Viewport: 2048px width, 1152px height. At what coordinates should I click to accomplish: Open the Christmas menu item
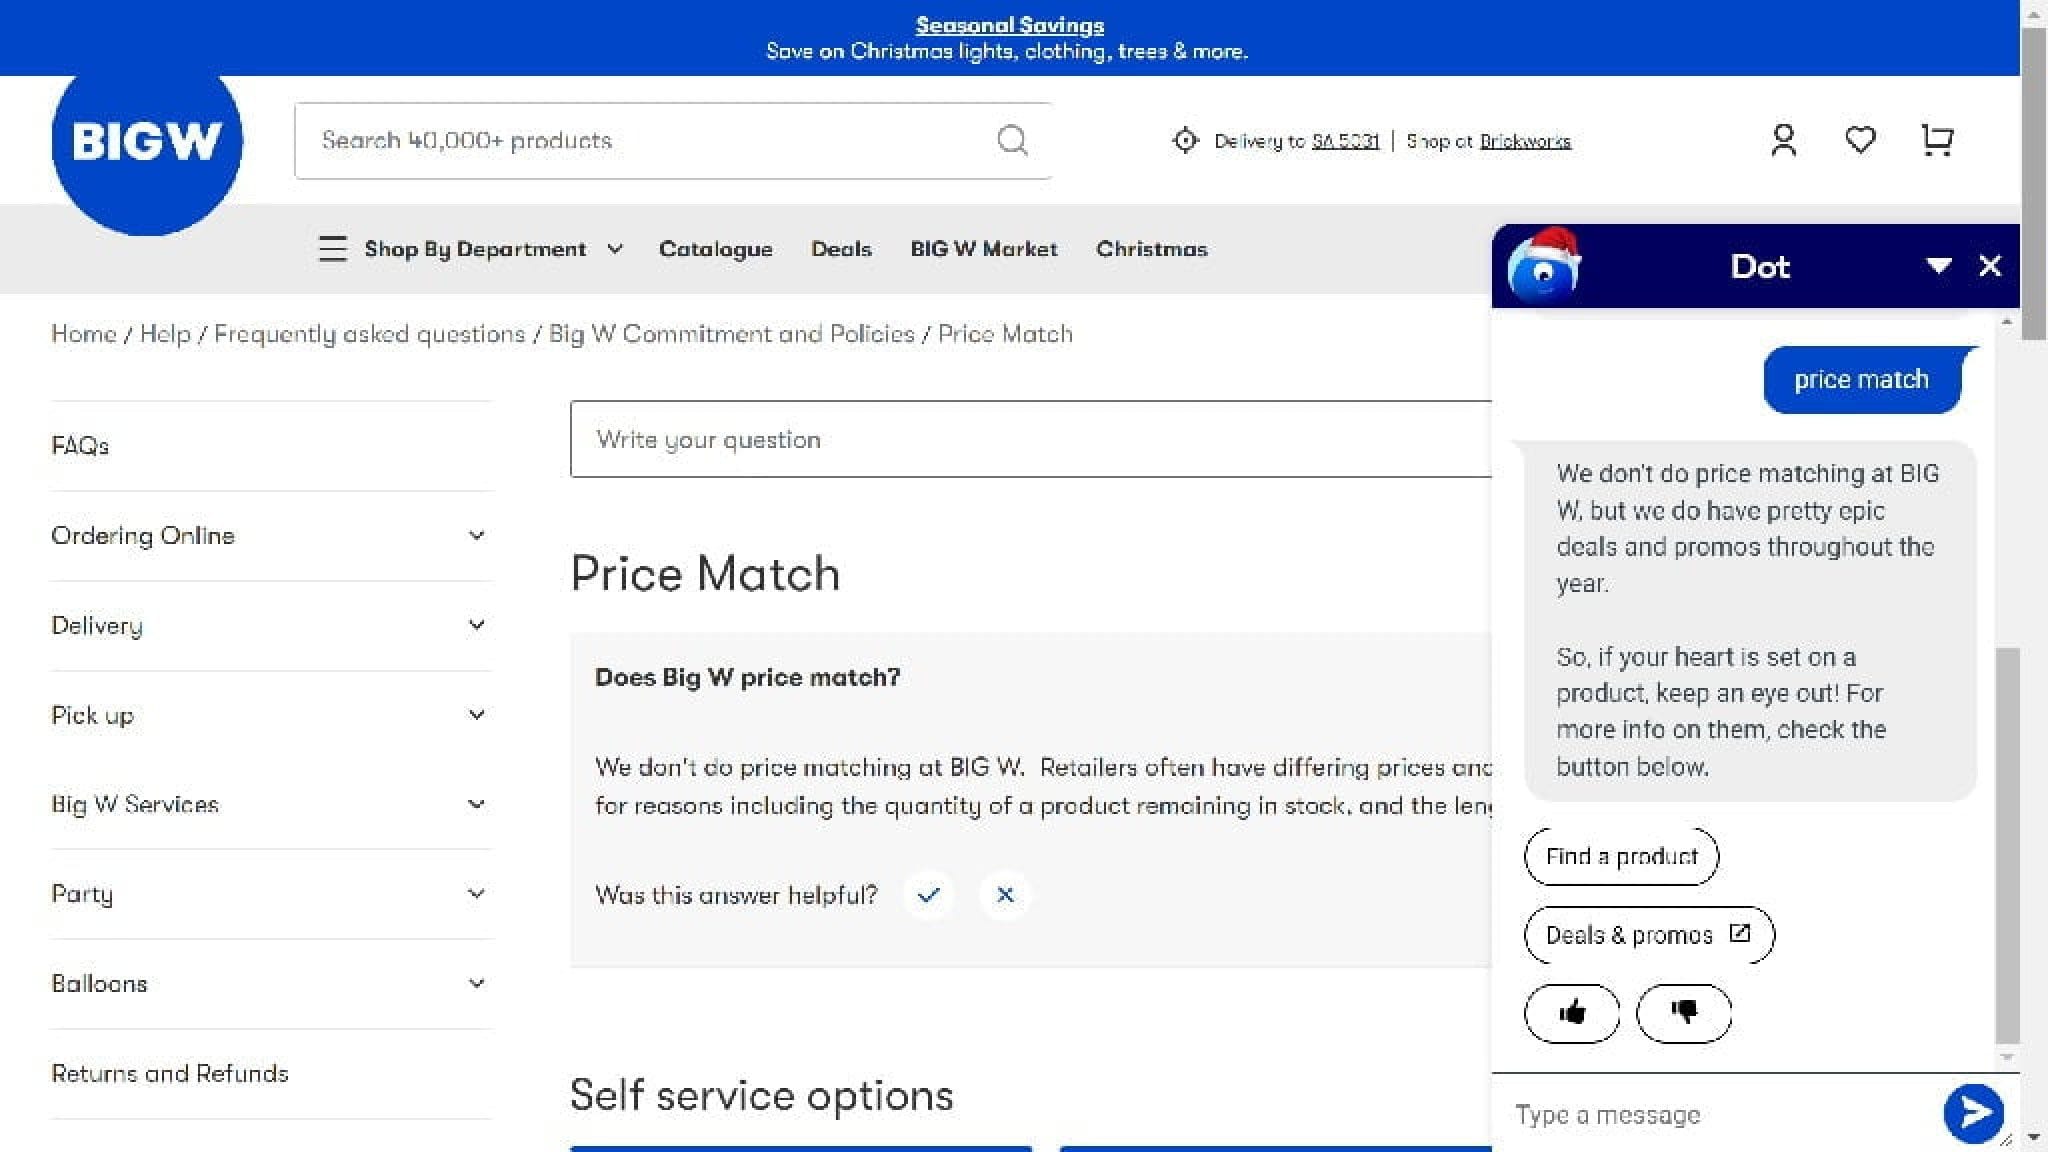[1151, 249]
